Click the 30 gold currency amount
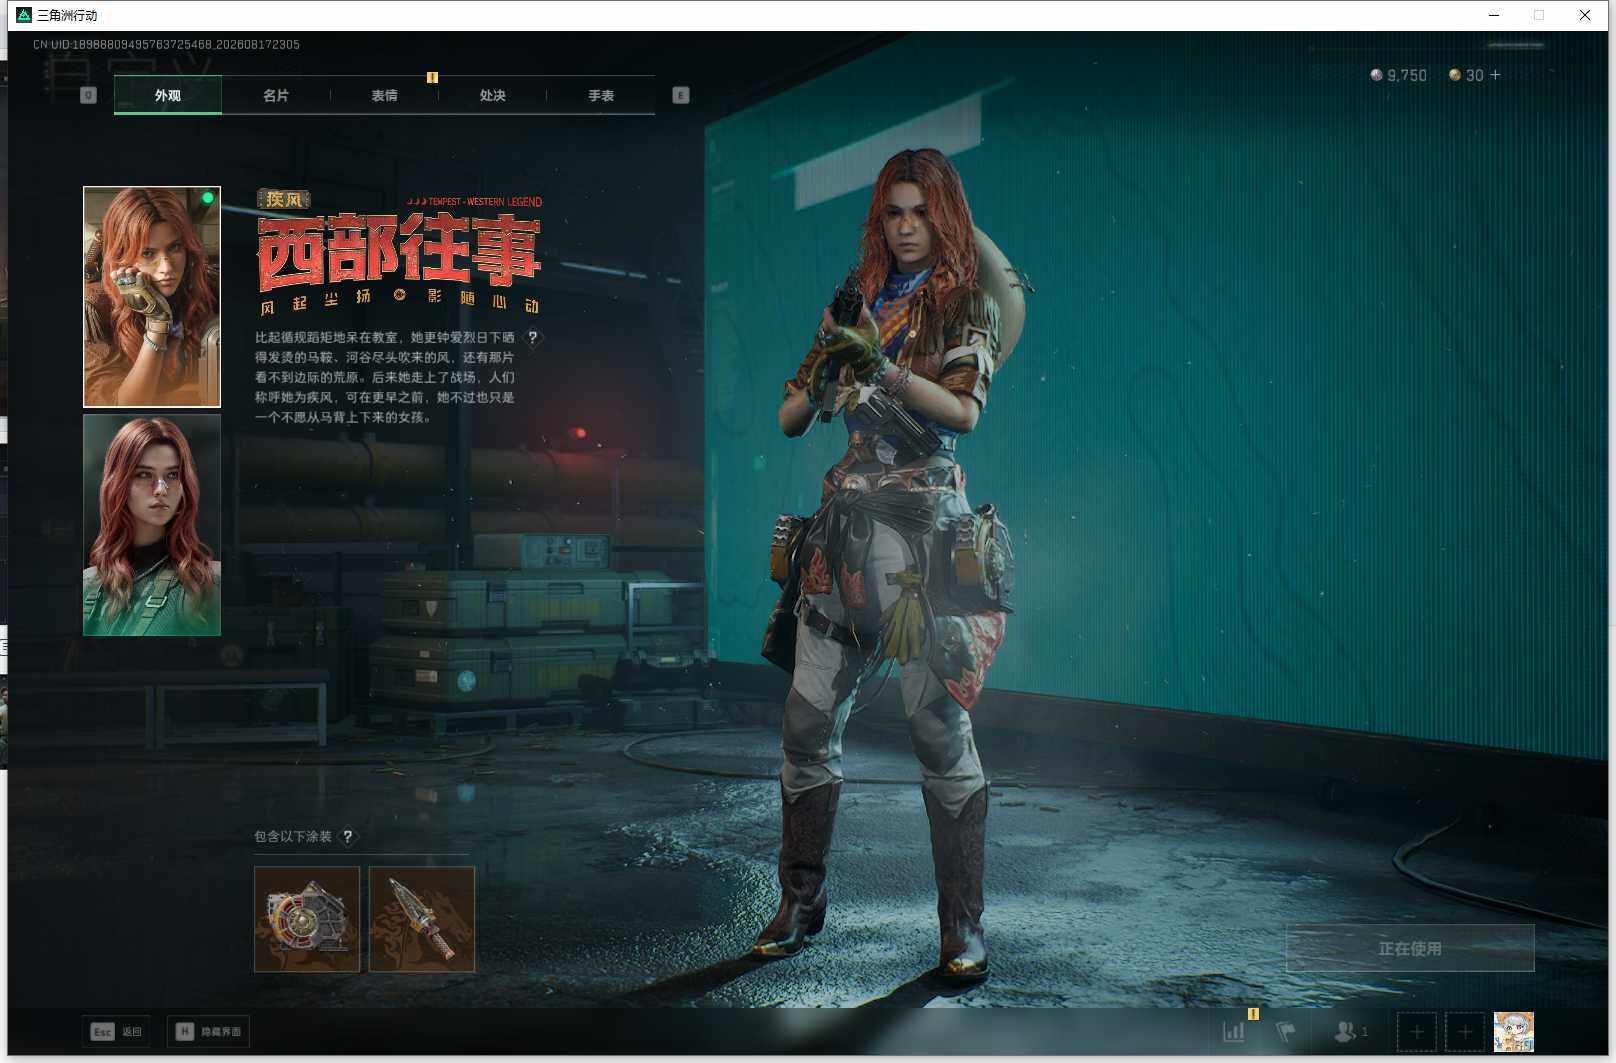Screen dimensions: 1616x1063 tap(1475, 75)
